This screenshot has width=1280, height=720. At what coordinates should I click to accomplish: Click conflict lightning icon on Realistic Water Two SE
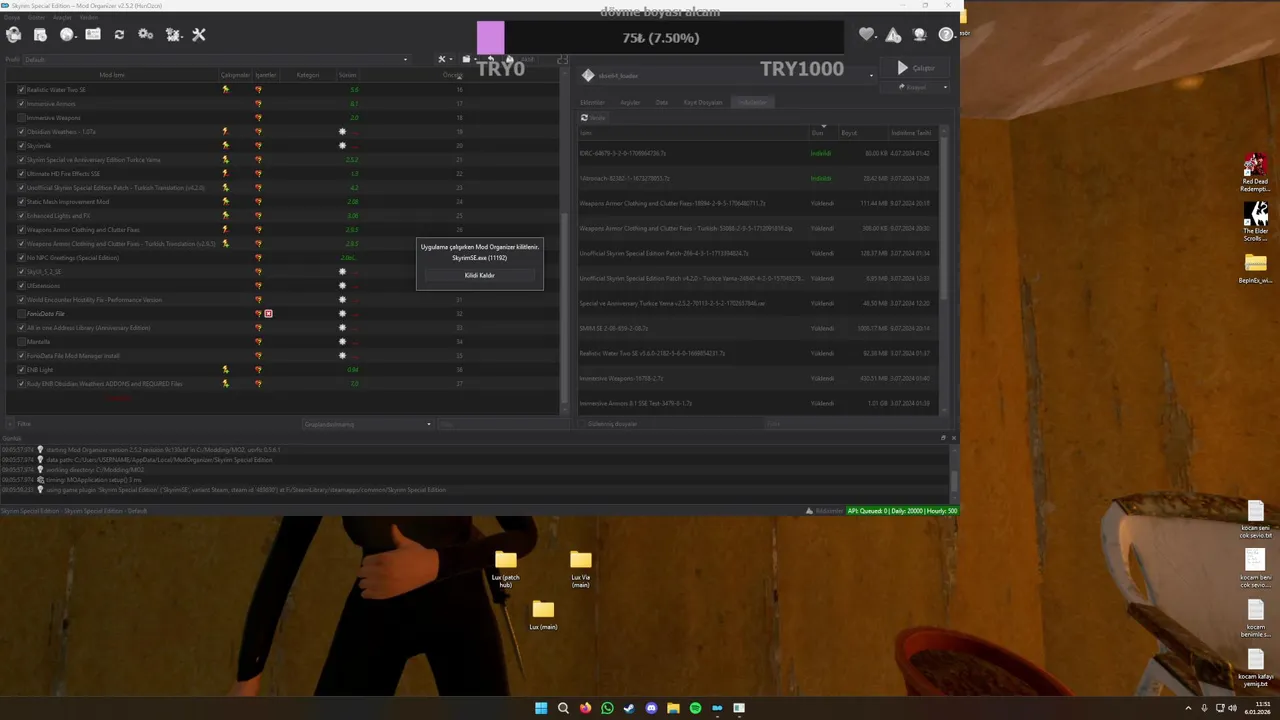coord(225,90)
